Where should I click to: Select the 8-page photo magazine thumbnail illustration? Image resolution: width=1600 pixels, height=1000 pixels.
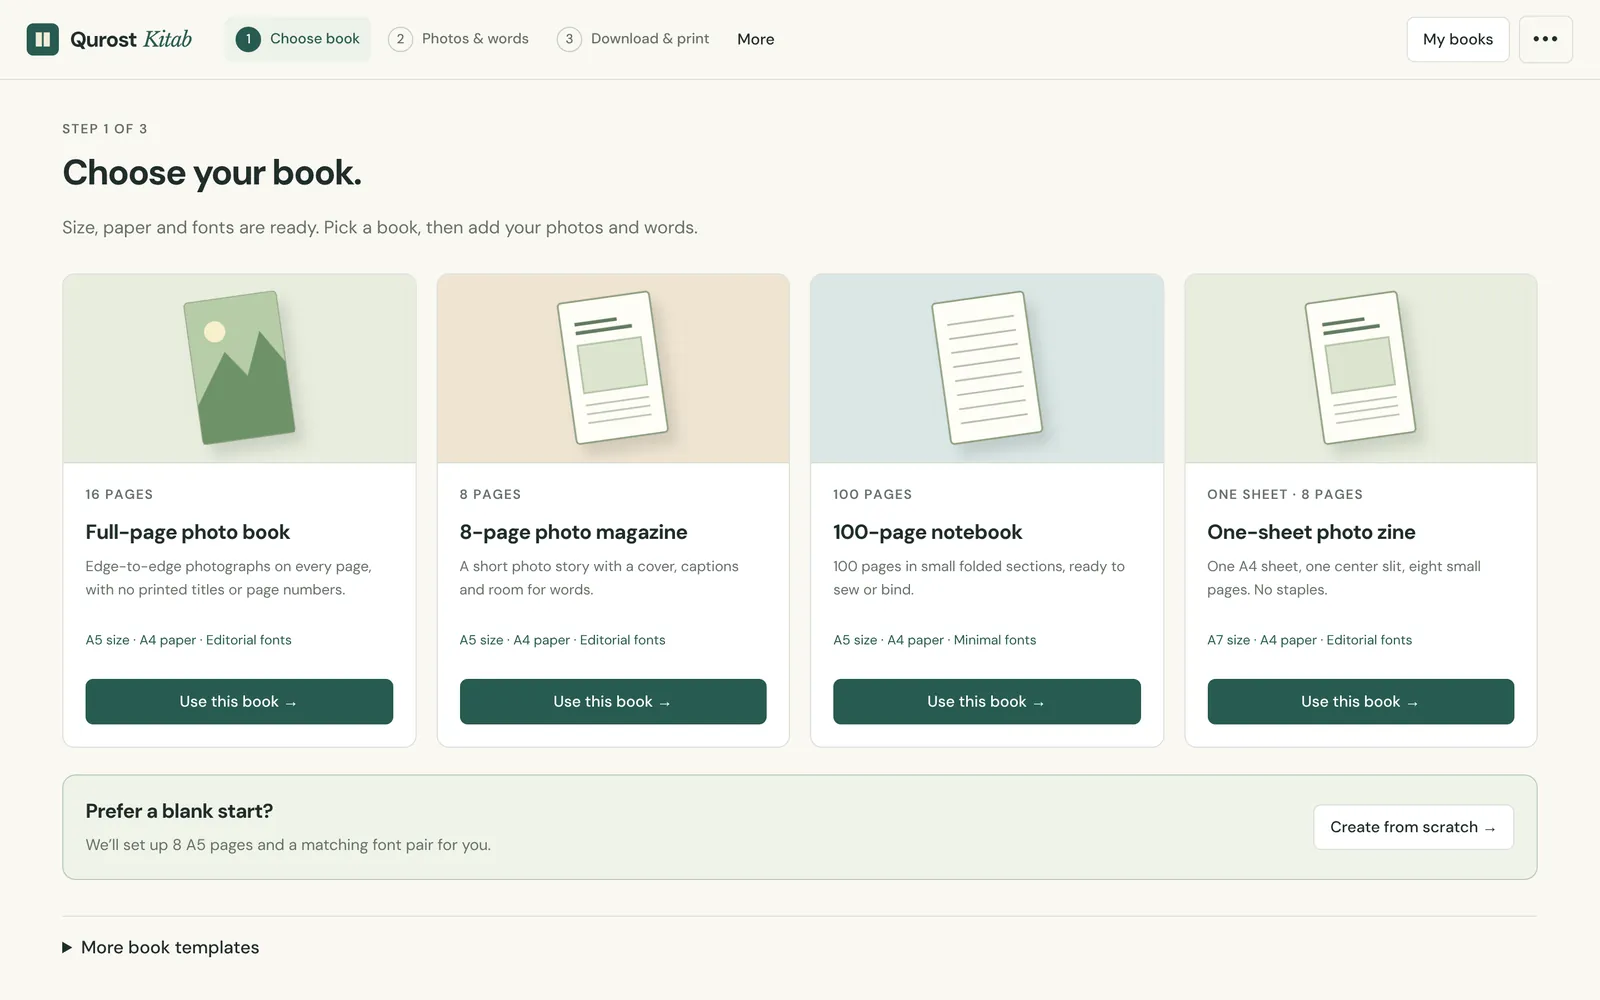pos(612,368)
